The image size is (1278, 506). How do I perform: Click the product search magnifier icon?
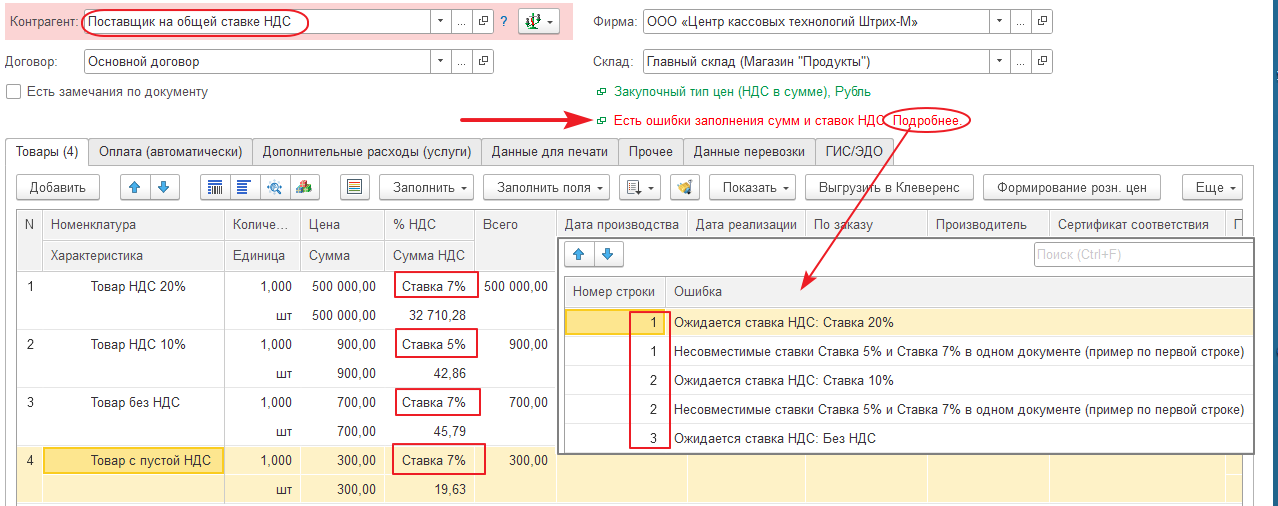pos(274,187)
